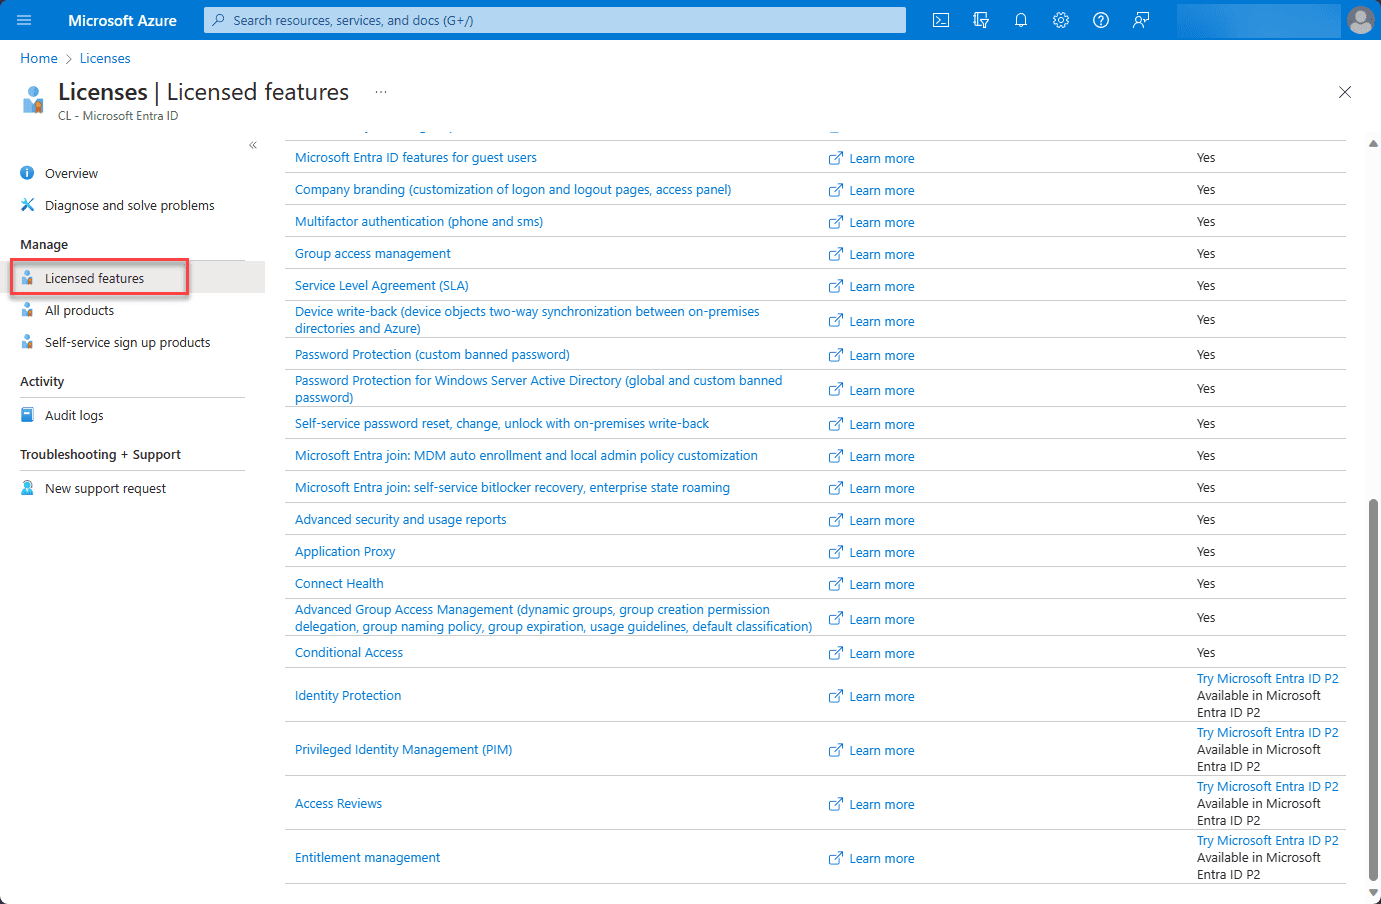
Task: Open the Directories and subscriptions filter icon
Action: pos(981,20)
